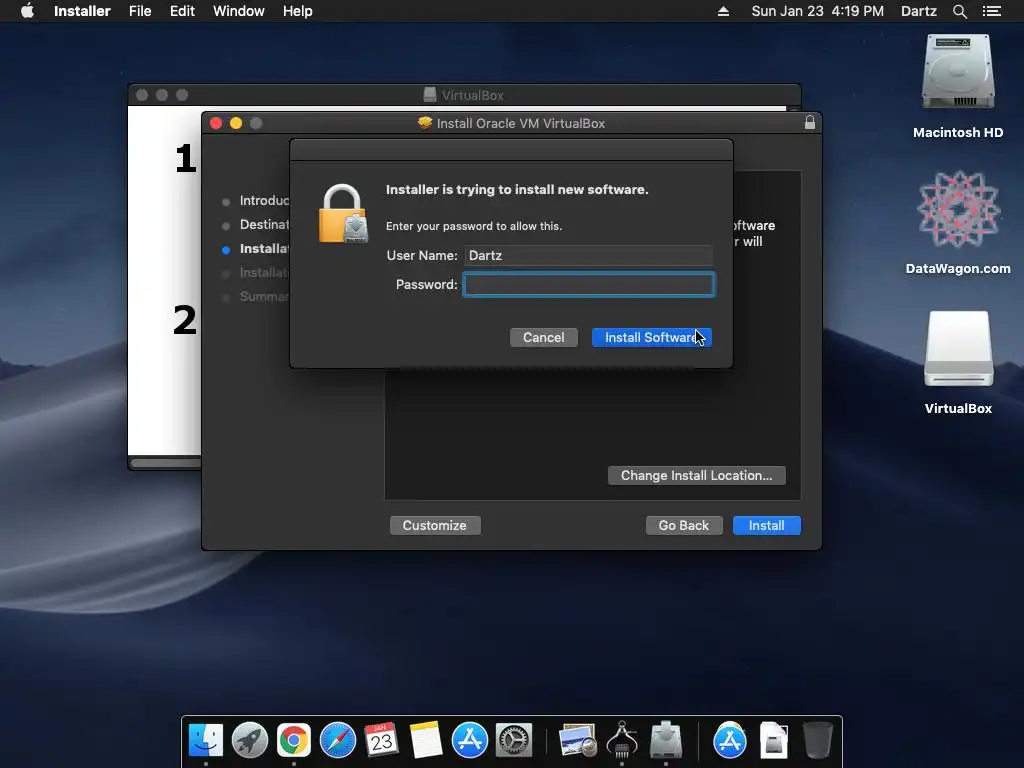
Task: Click 'Enter your password to allow this' text
Action: [473, 226]
